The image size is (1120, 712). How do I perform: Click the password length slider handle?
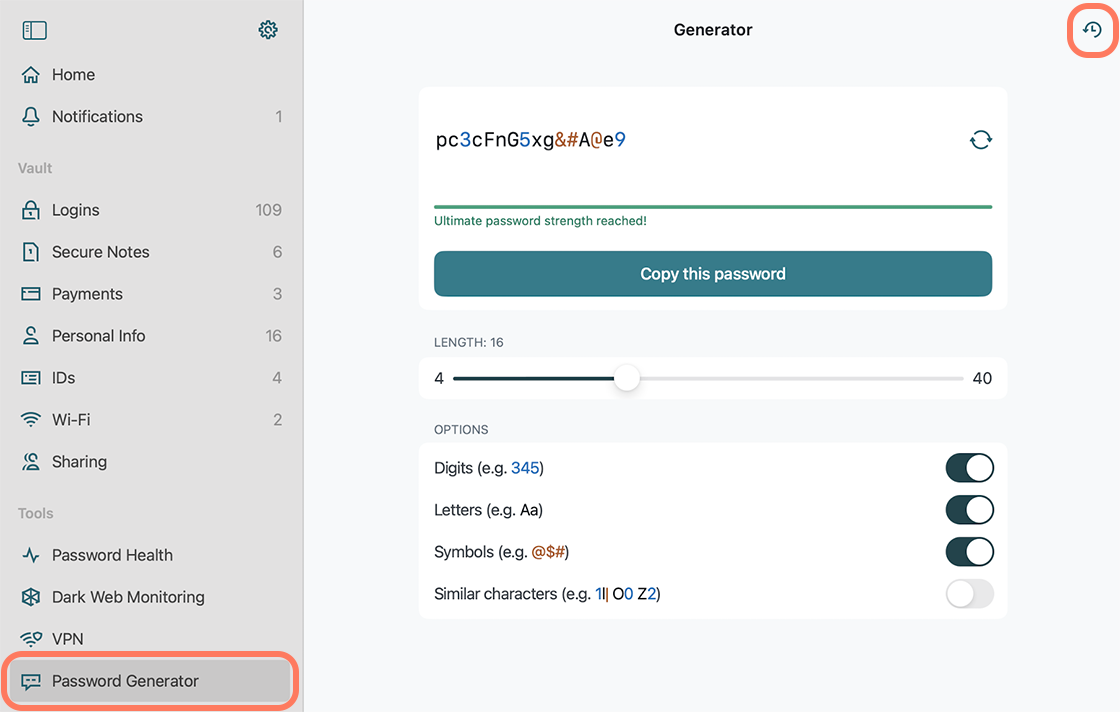coord(627,379)
